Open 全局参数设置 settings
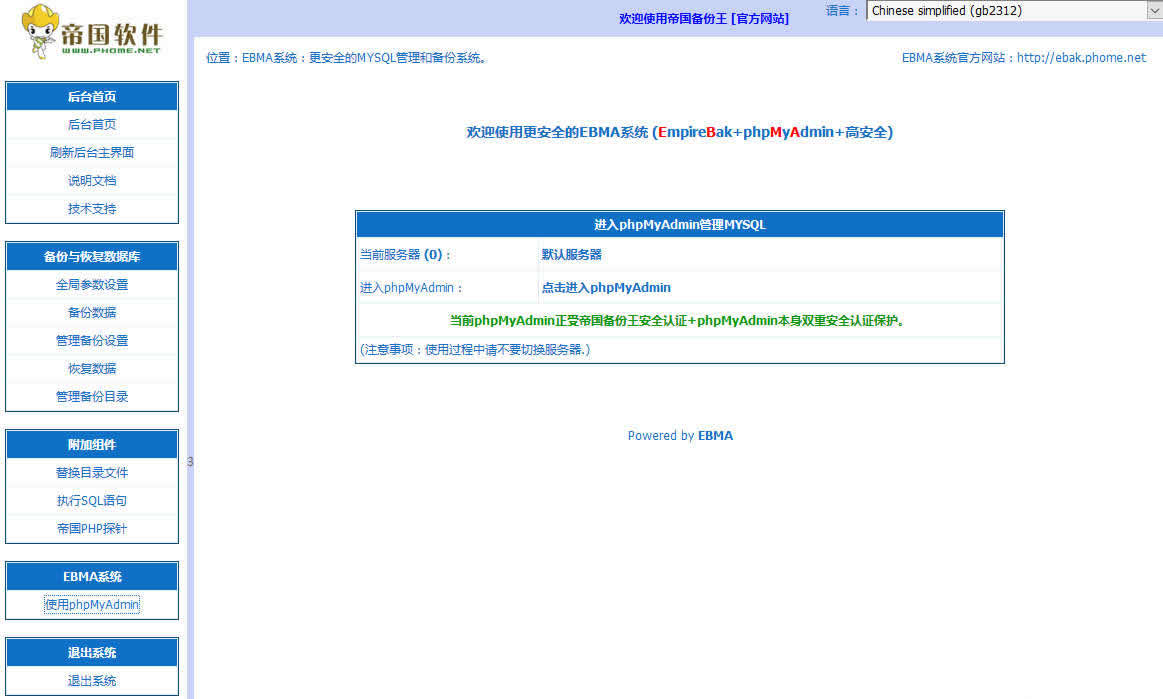1163x699 pixels. point(92,284)
